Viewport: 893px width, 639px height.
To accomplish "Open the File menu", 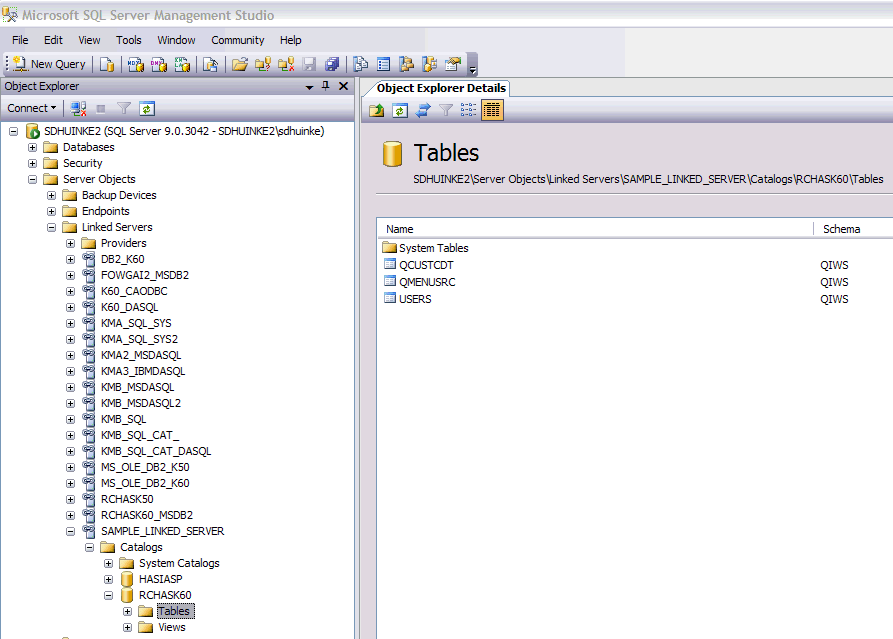I will [x=20, y=40].
